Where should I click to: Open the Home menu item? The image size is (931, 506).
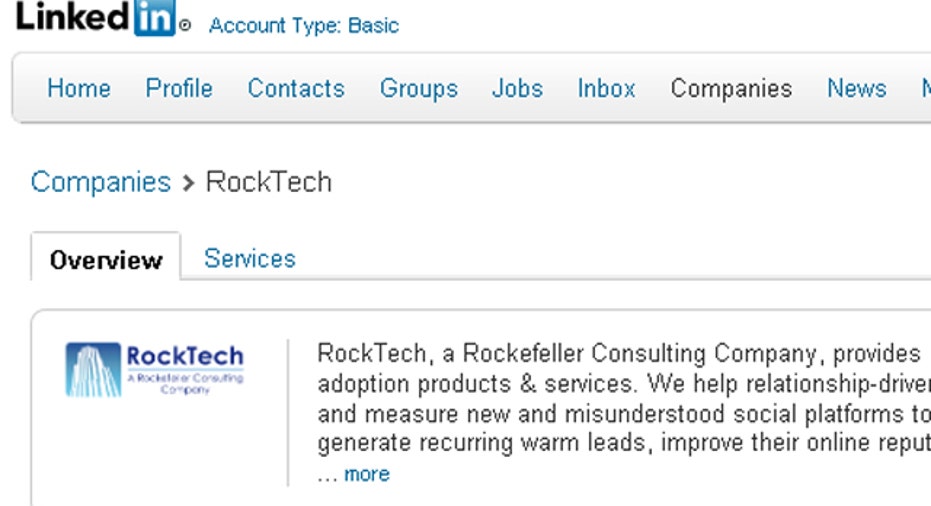point(79,88)
